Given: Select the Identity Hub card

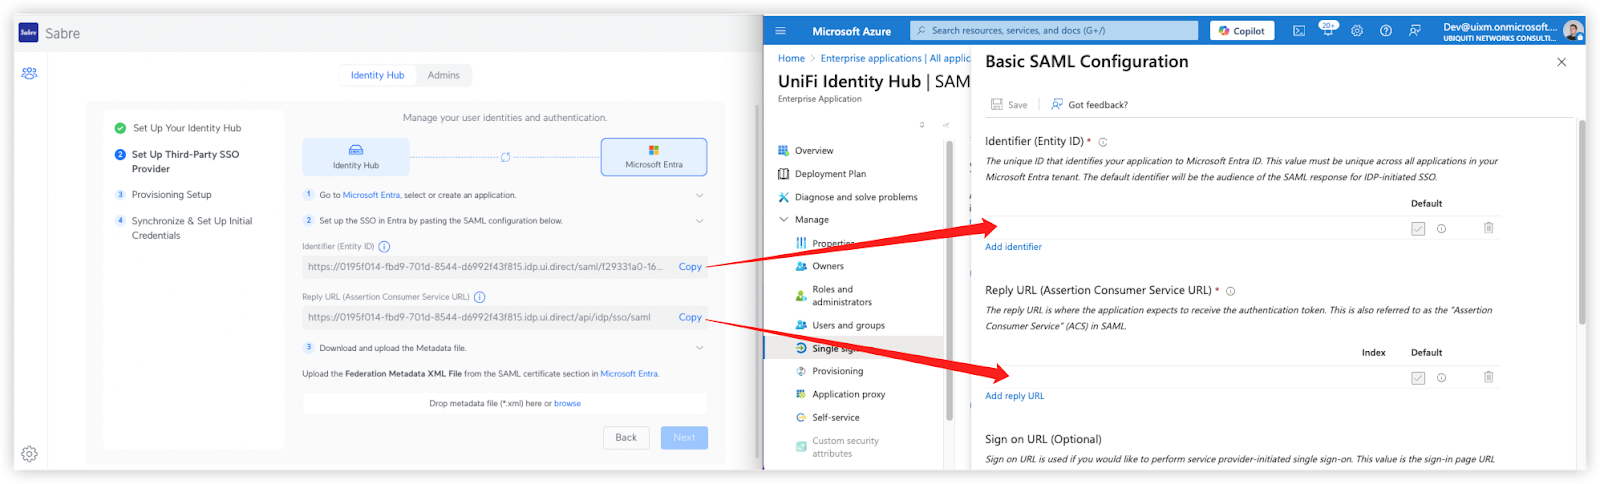Looking at the screenshot, I should pyautogui.click(x=356, y=157).
